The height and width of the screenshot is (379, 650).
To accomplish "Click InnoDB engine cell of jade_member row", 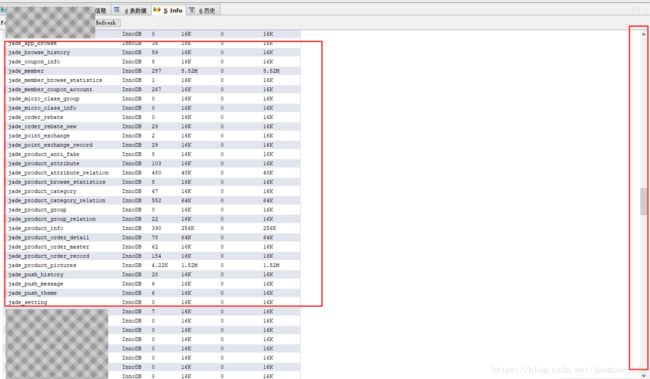I will (x=132, y=71).
